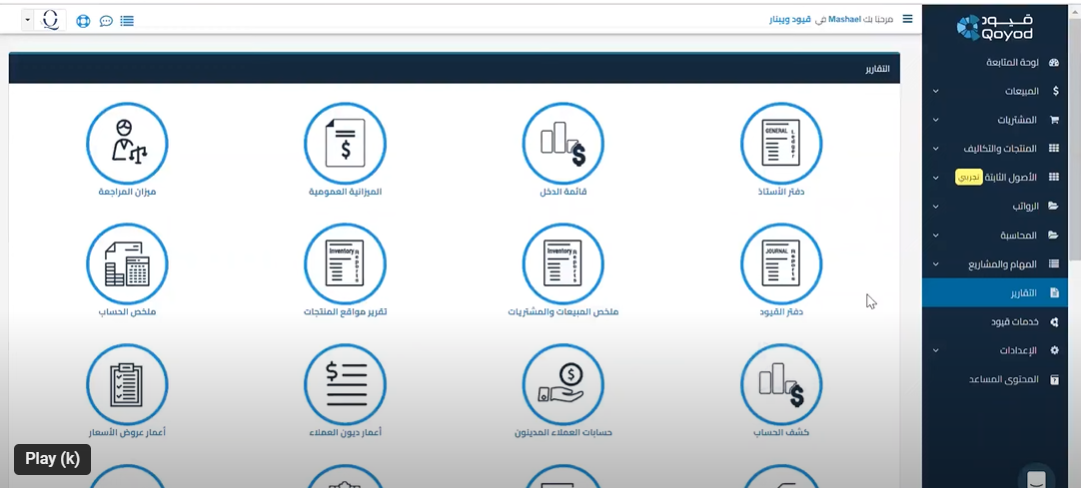Click the Account Statement (كشف الحساب) label
Screen dimensions: 1081x488
coord(781,433)
